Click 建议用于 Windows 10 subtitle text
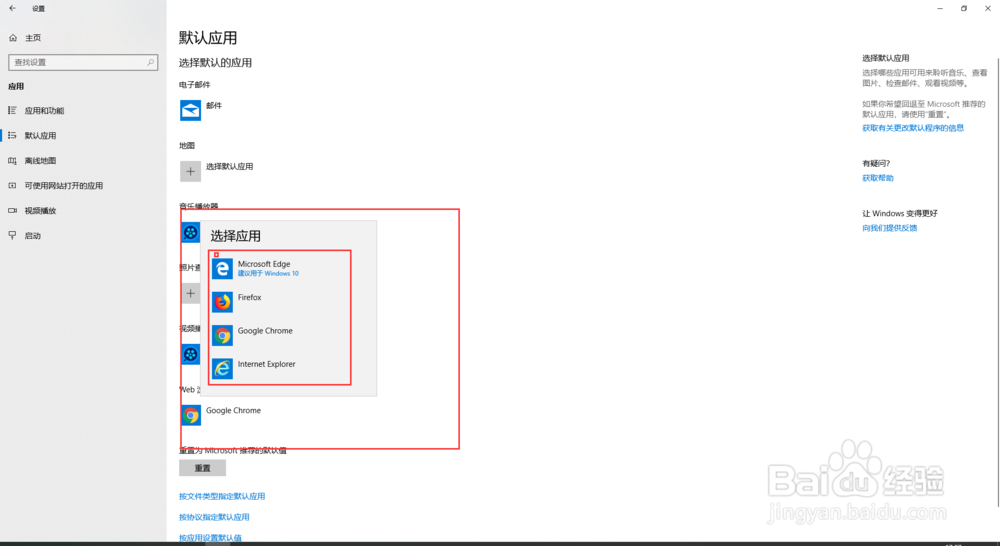 (x=268, y=274)
